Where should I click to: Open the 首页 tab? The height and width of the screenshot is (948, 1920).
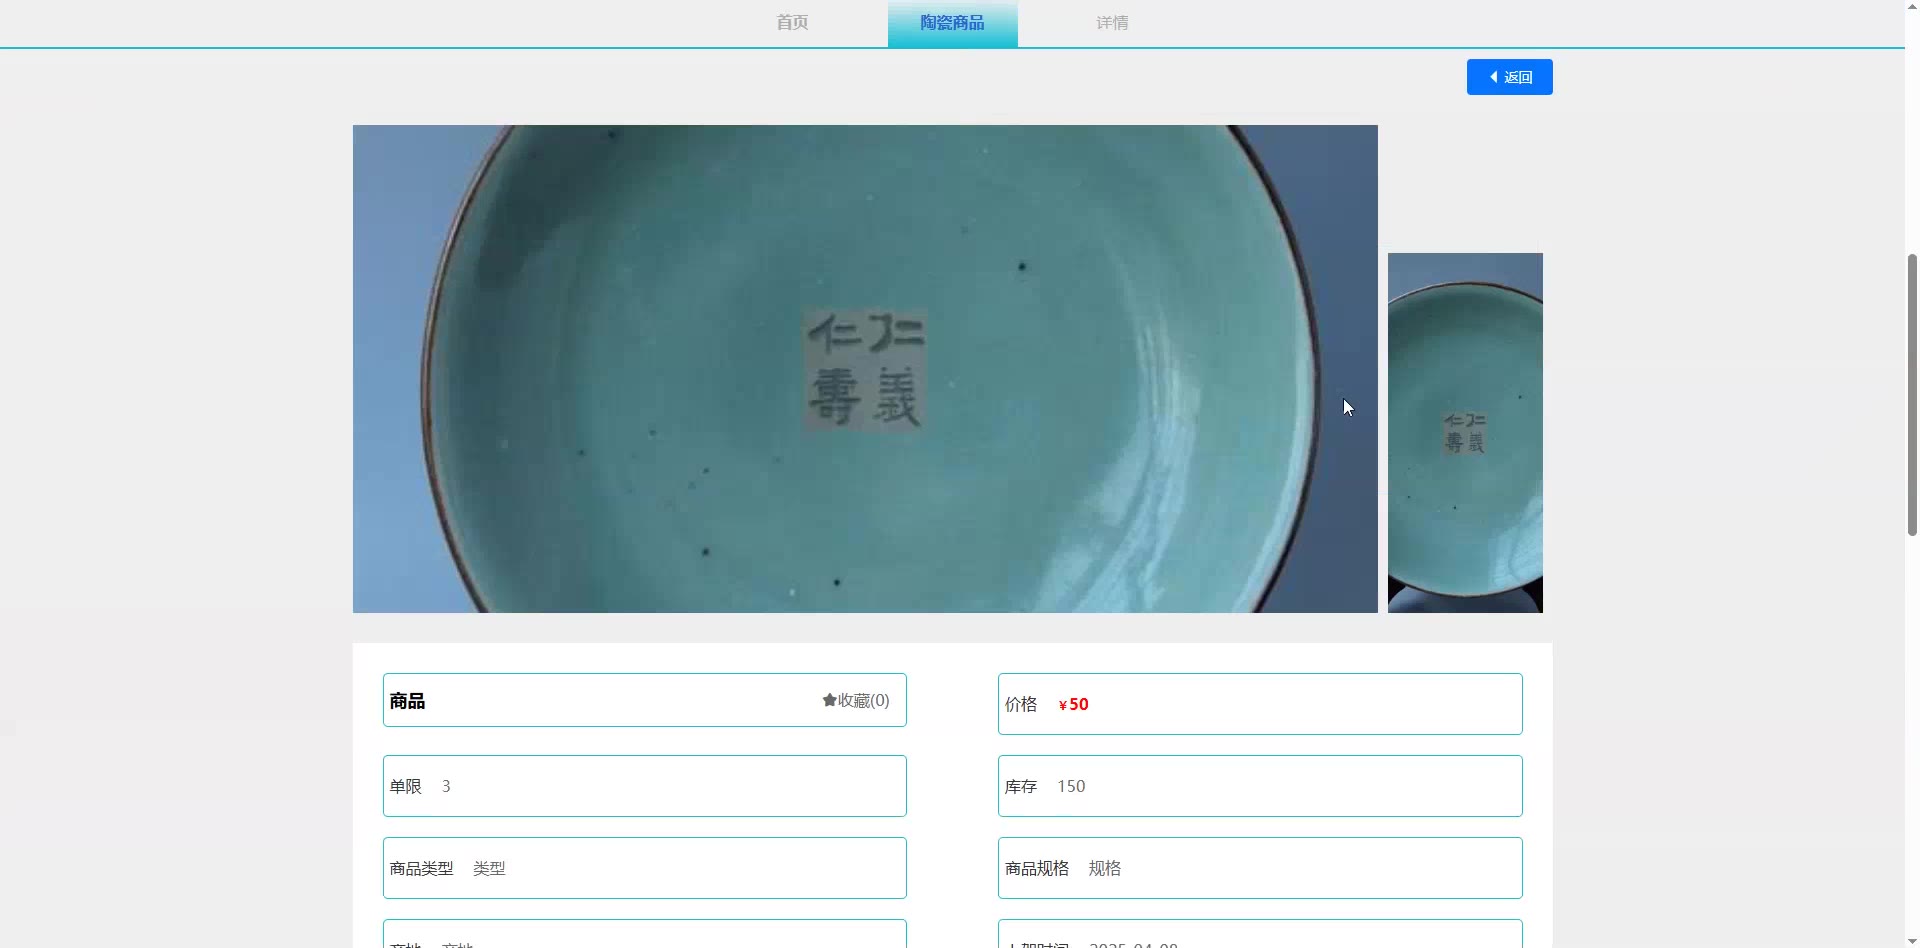click(792, 22)
